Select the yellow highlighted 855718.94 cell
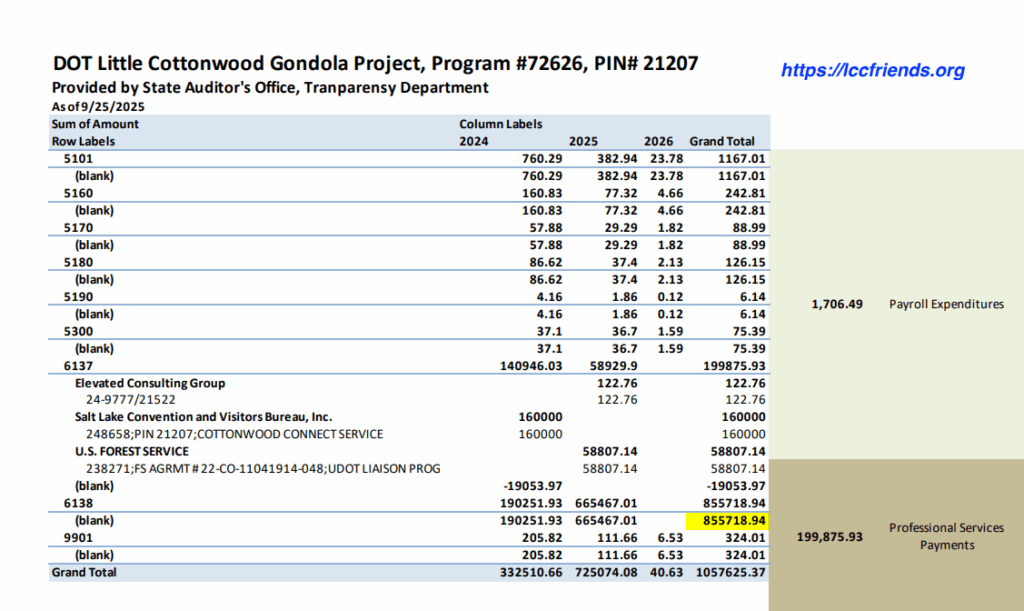The width and height of the screenshot is (1024, 611). pos(726,522)
